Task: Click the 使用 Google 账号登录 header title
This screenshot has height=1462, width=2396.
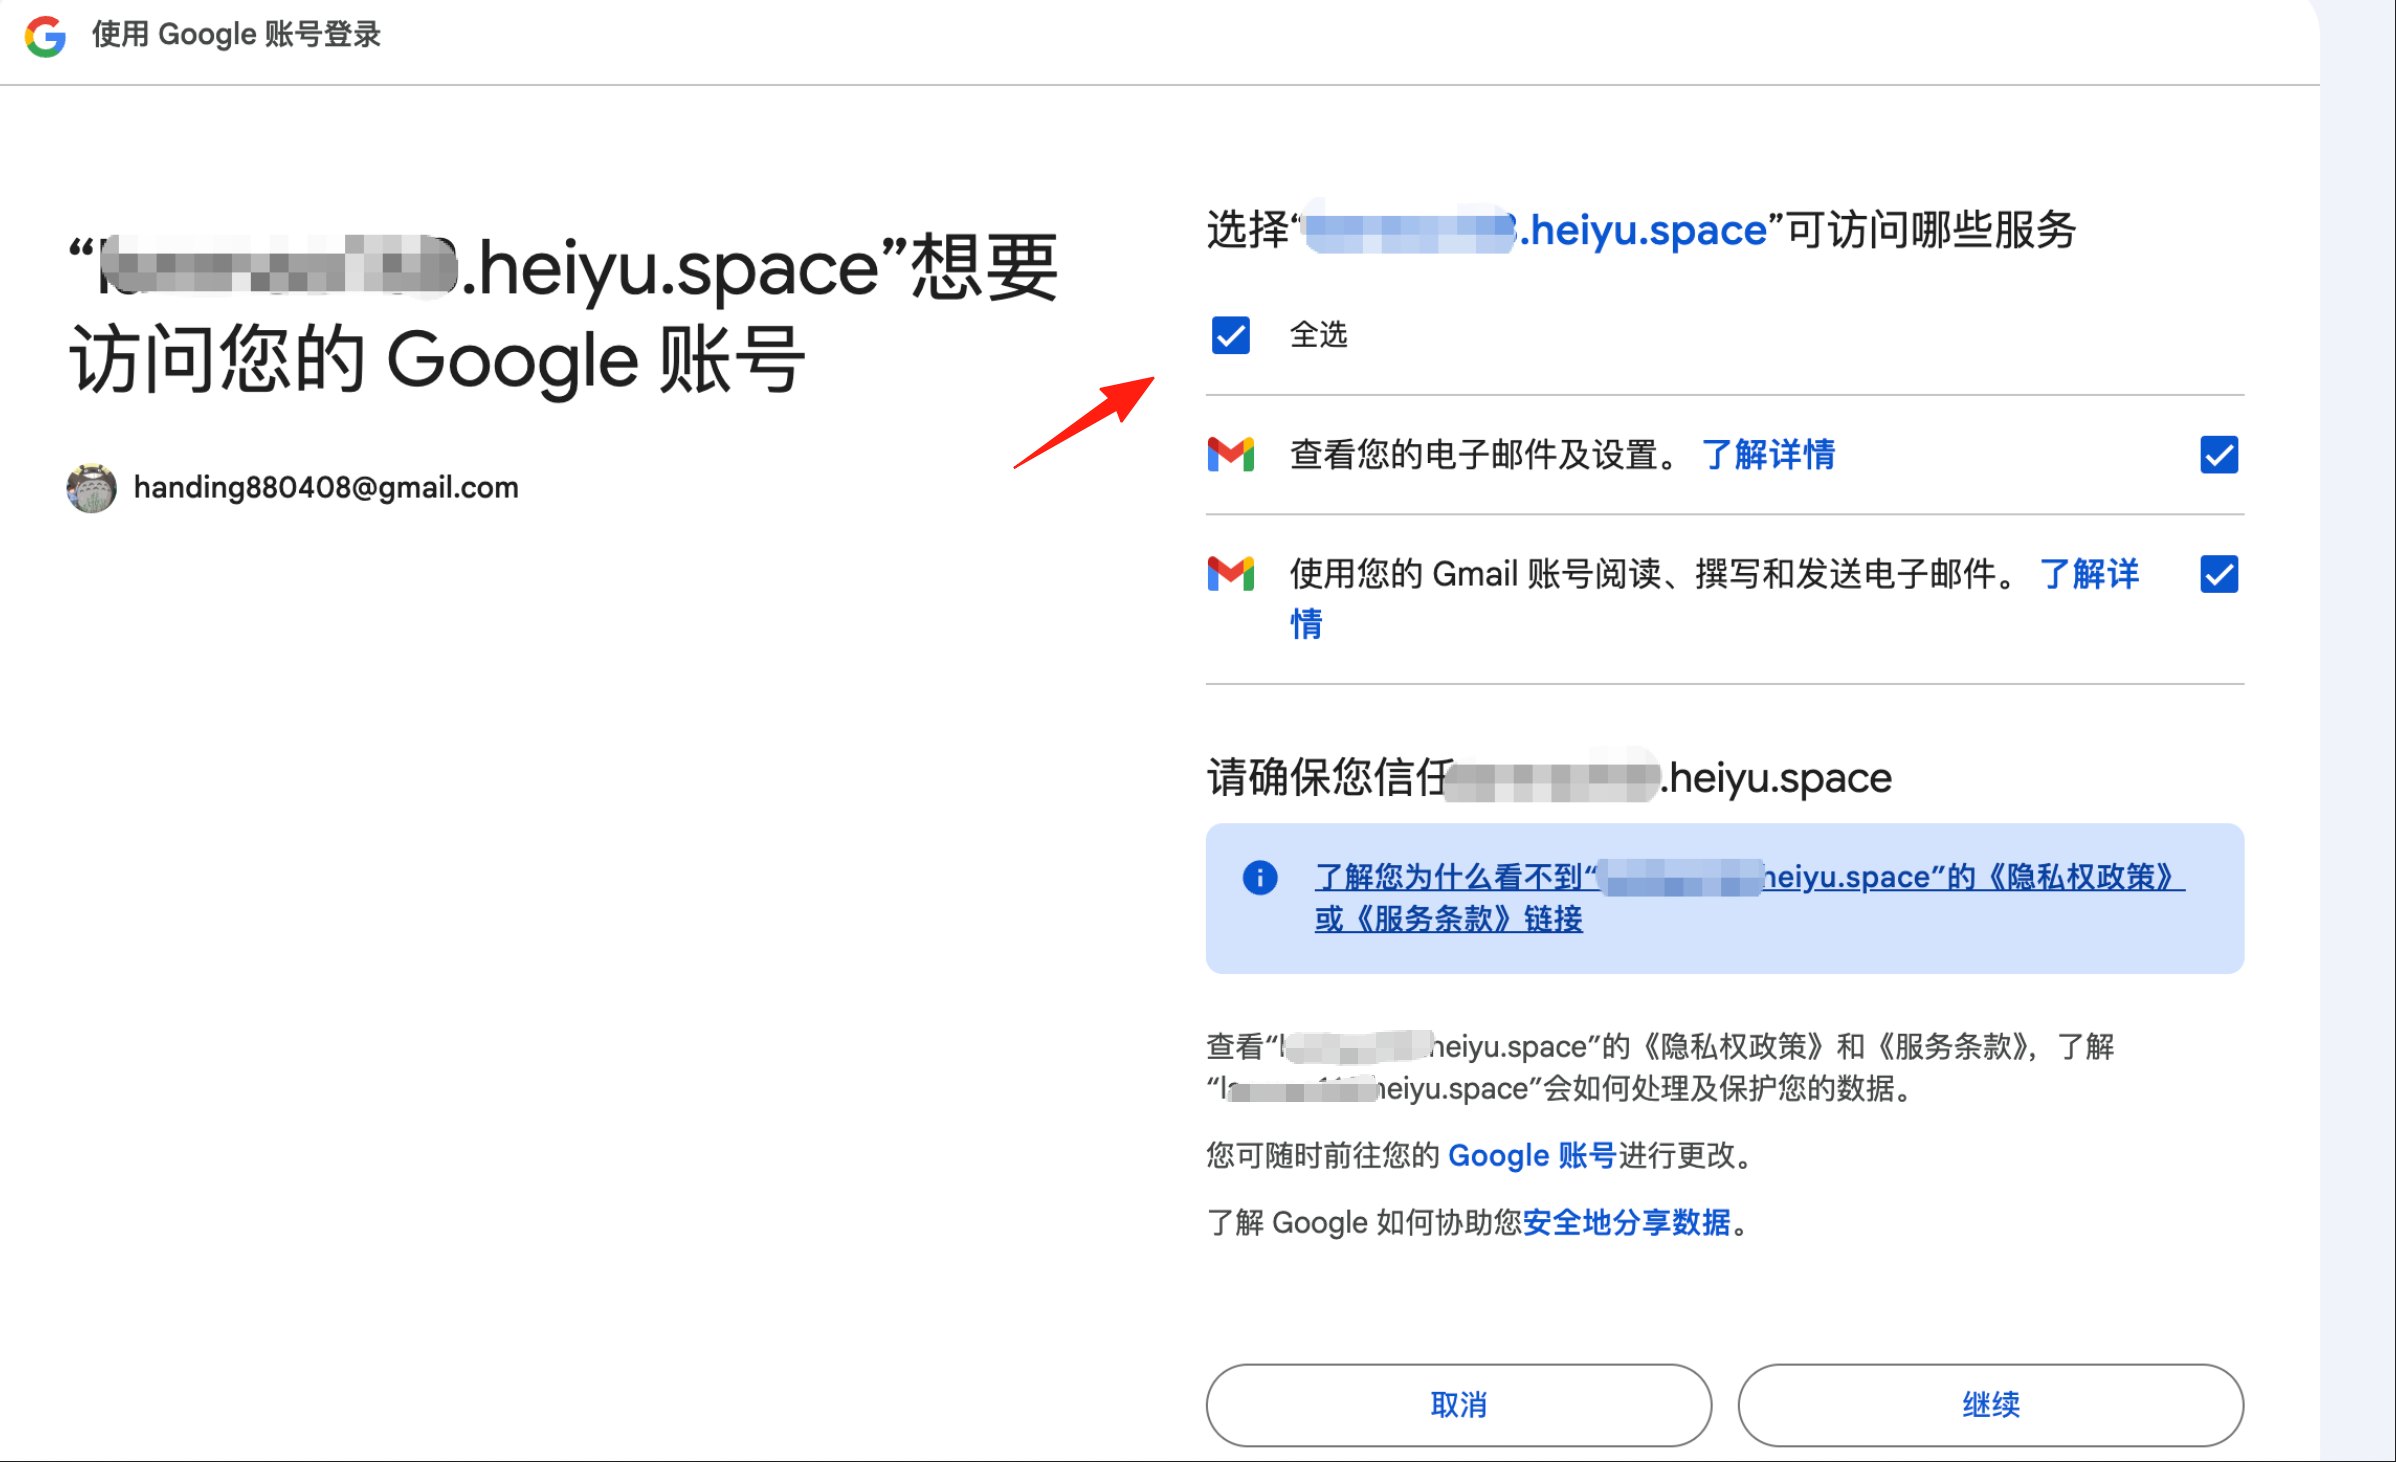Action: (x=236, y=35)
